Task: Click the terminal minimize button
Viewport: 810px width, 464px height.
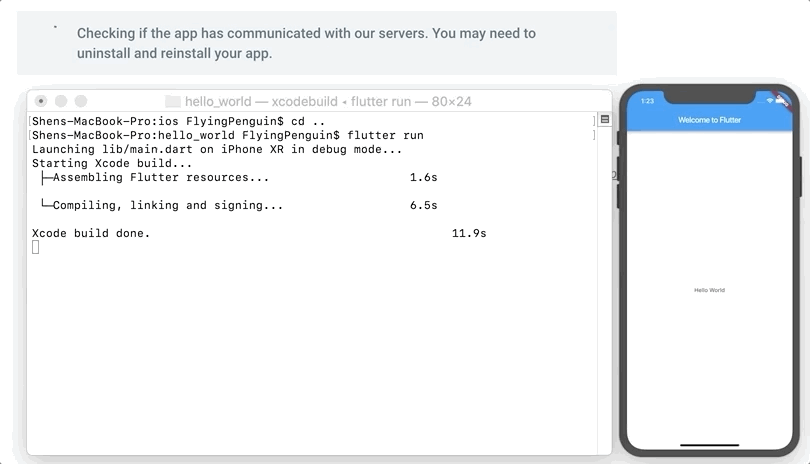Action: pos(61,101)
